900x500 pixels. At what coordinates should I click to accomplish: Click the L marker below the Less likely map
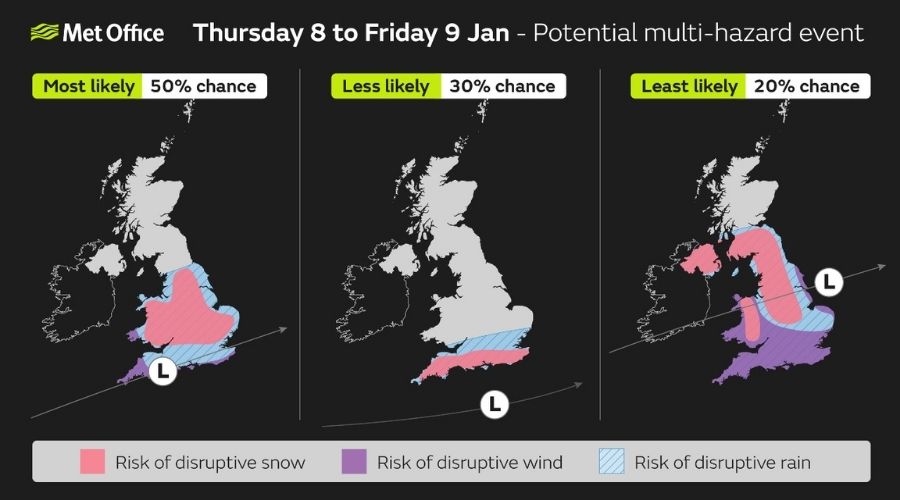coord(493,405)
